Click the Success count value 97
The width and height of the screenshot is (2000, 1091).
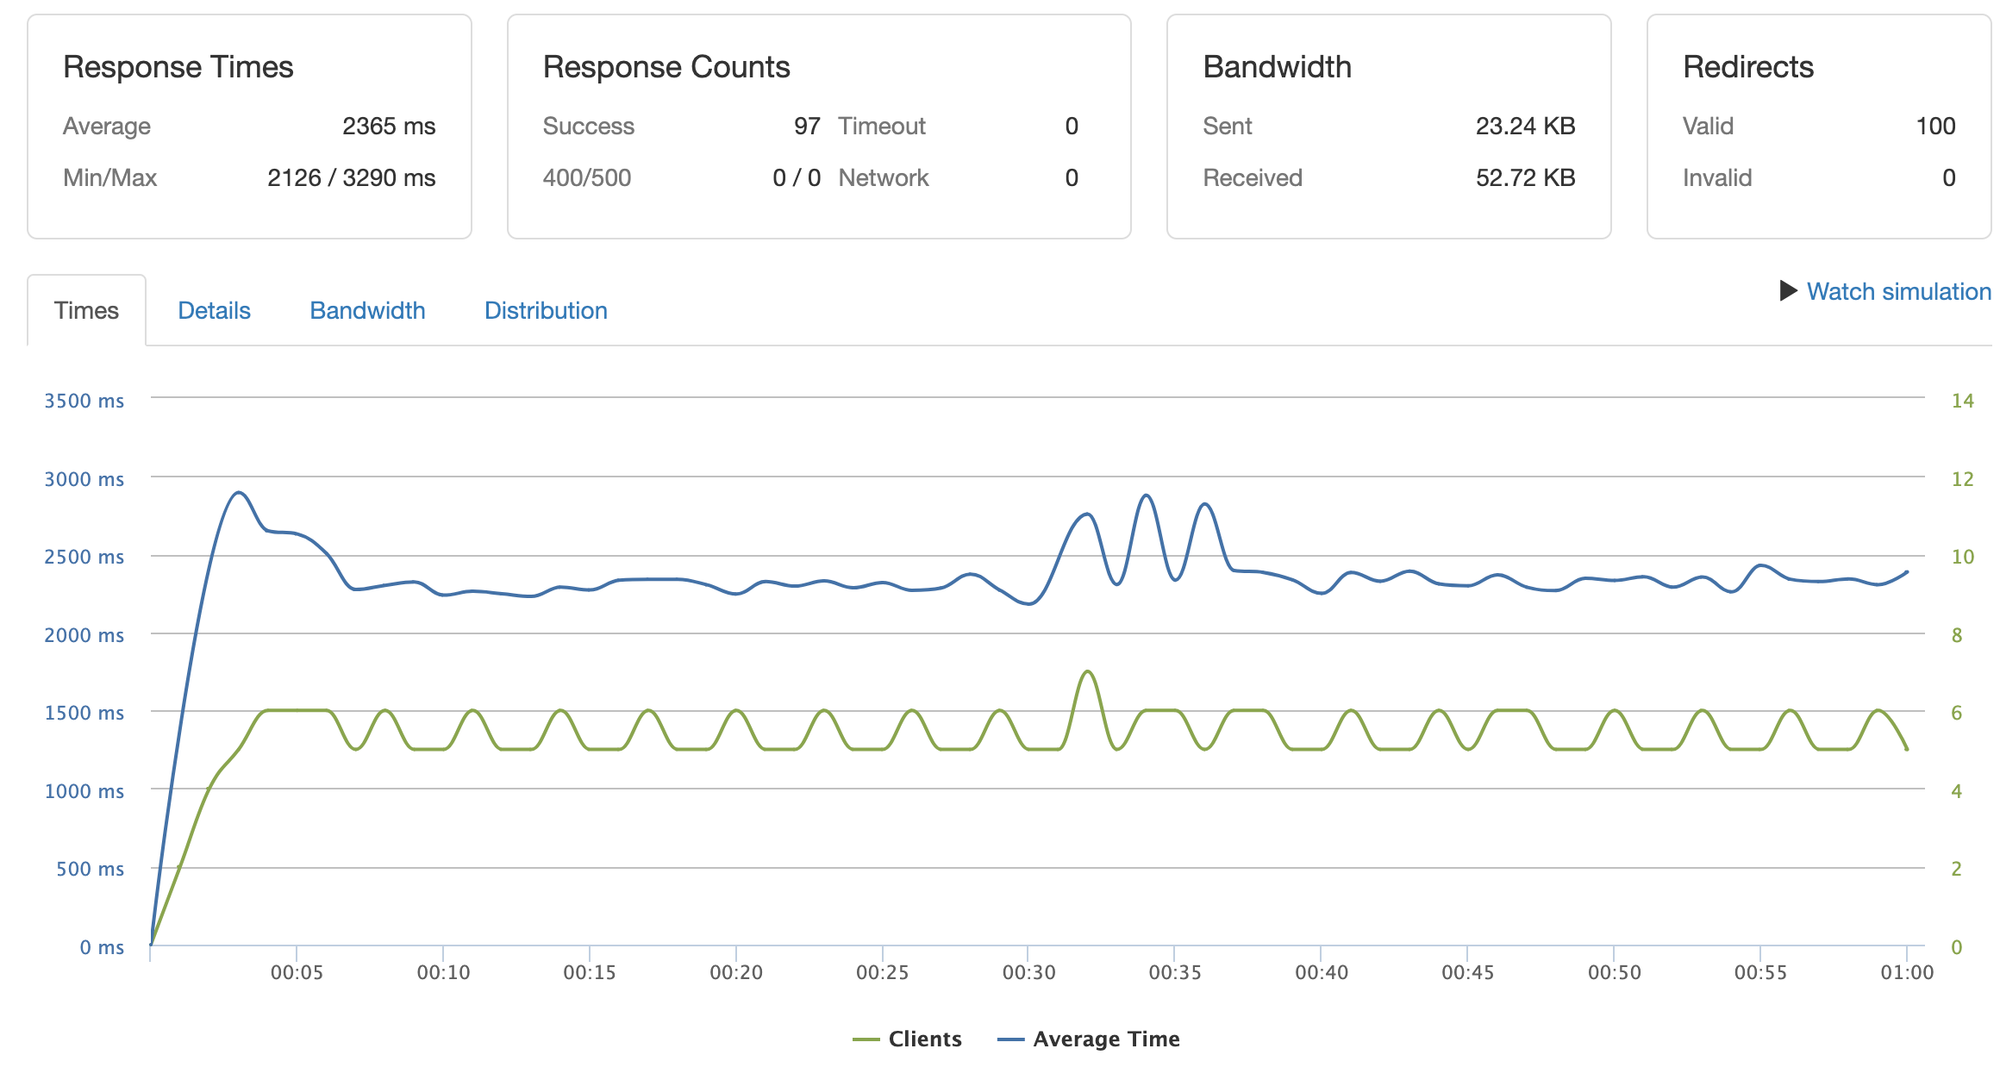click(x=806, y=126)
